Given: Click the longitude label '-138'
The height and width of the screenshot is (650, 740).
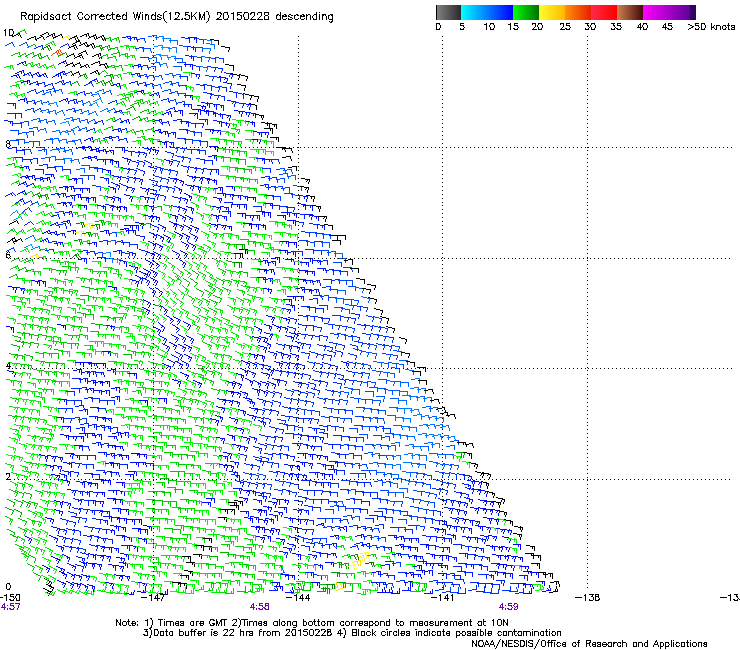Looking at the screenshot, I should coord(588,598).
